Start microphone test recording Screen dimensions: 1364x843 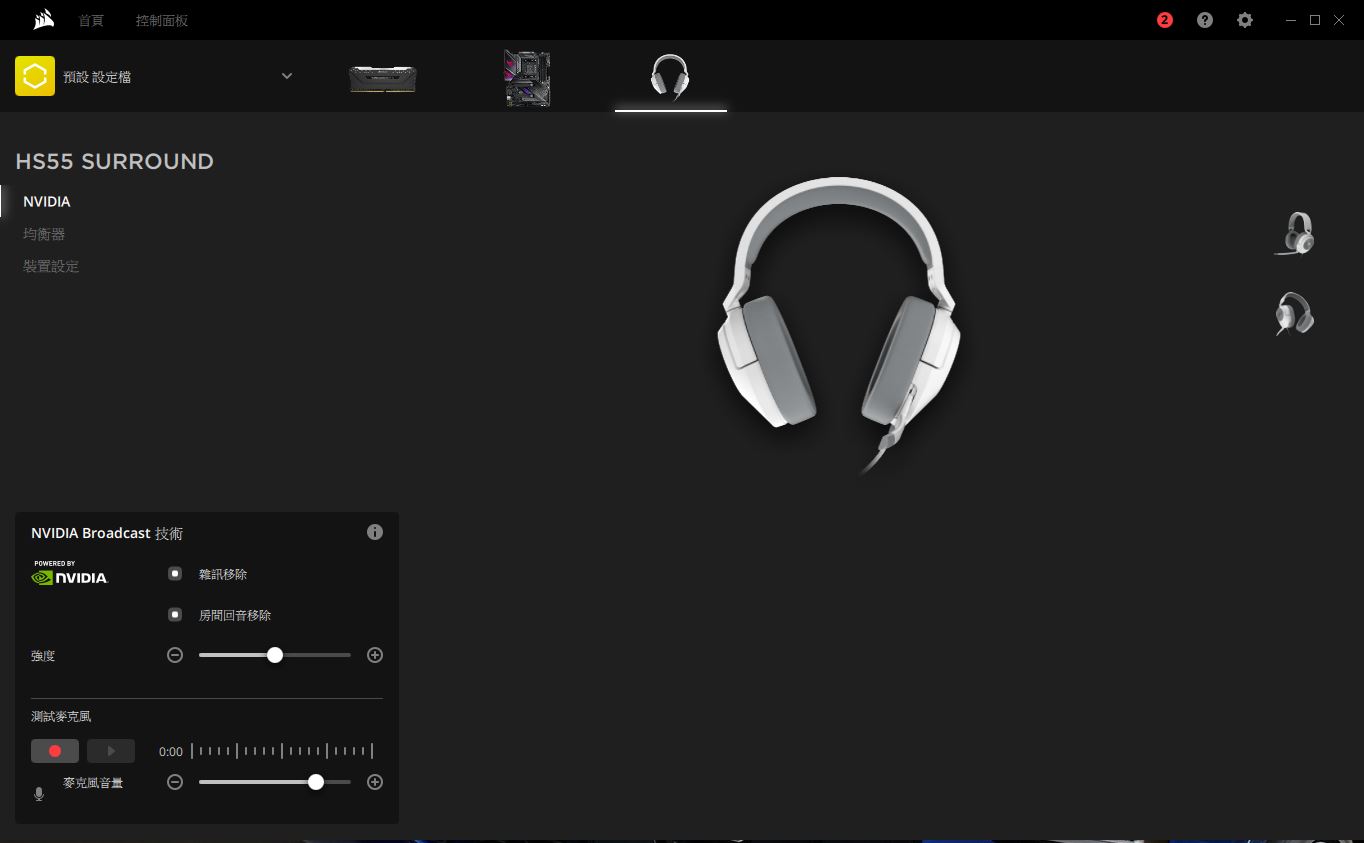click(x=55, y=751)
